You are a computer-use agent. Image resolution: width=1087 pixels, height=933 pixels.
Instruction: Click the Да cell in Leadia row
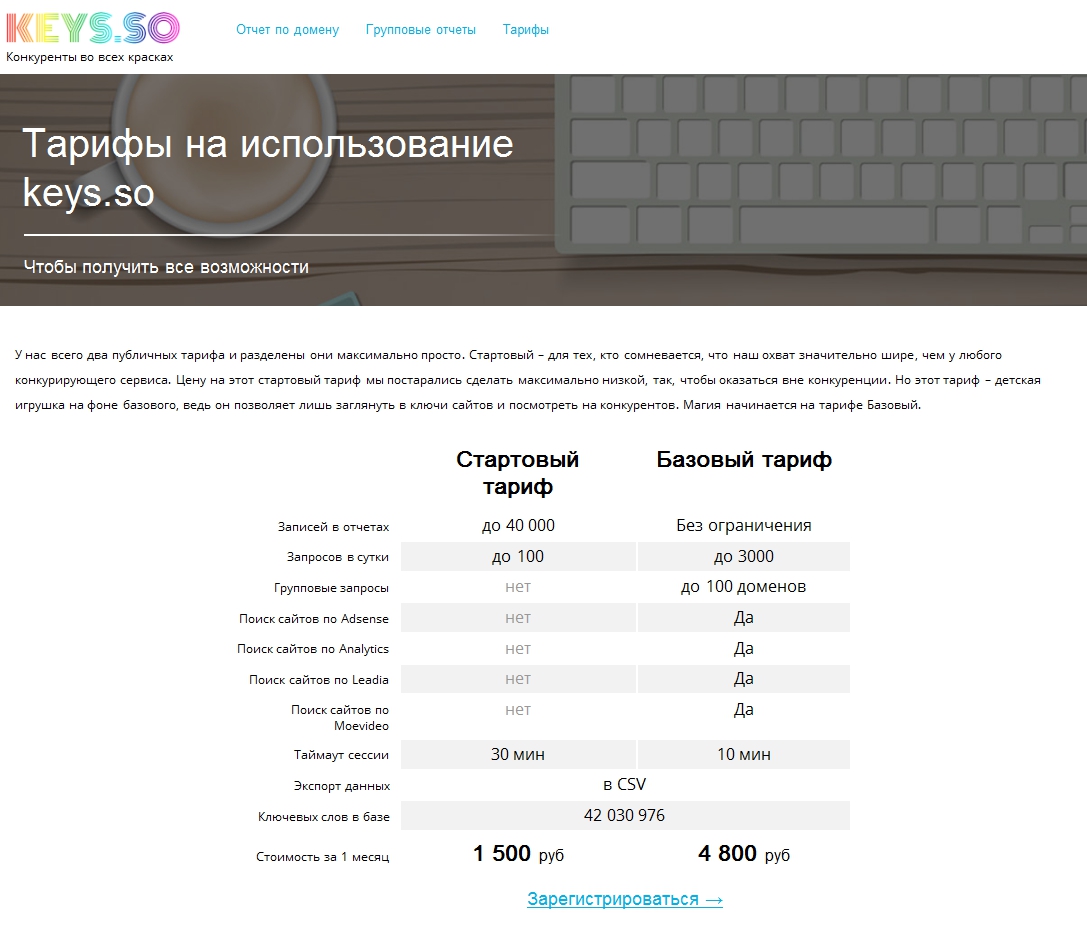tap(744, 679)
